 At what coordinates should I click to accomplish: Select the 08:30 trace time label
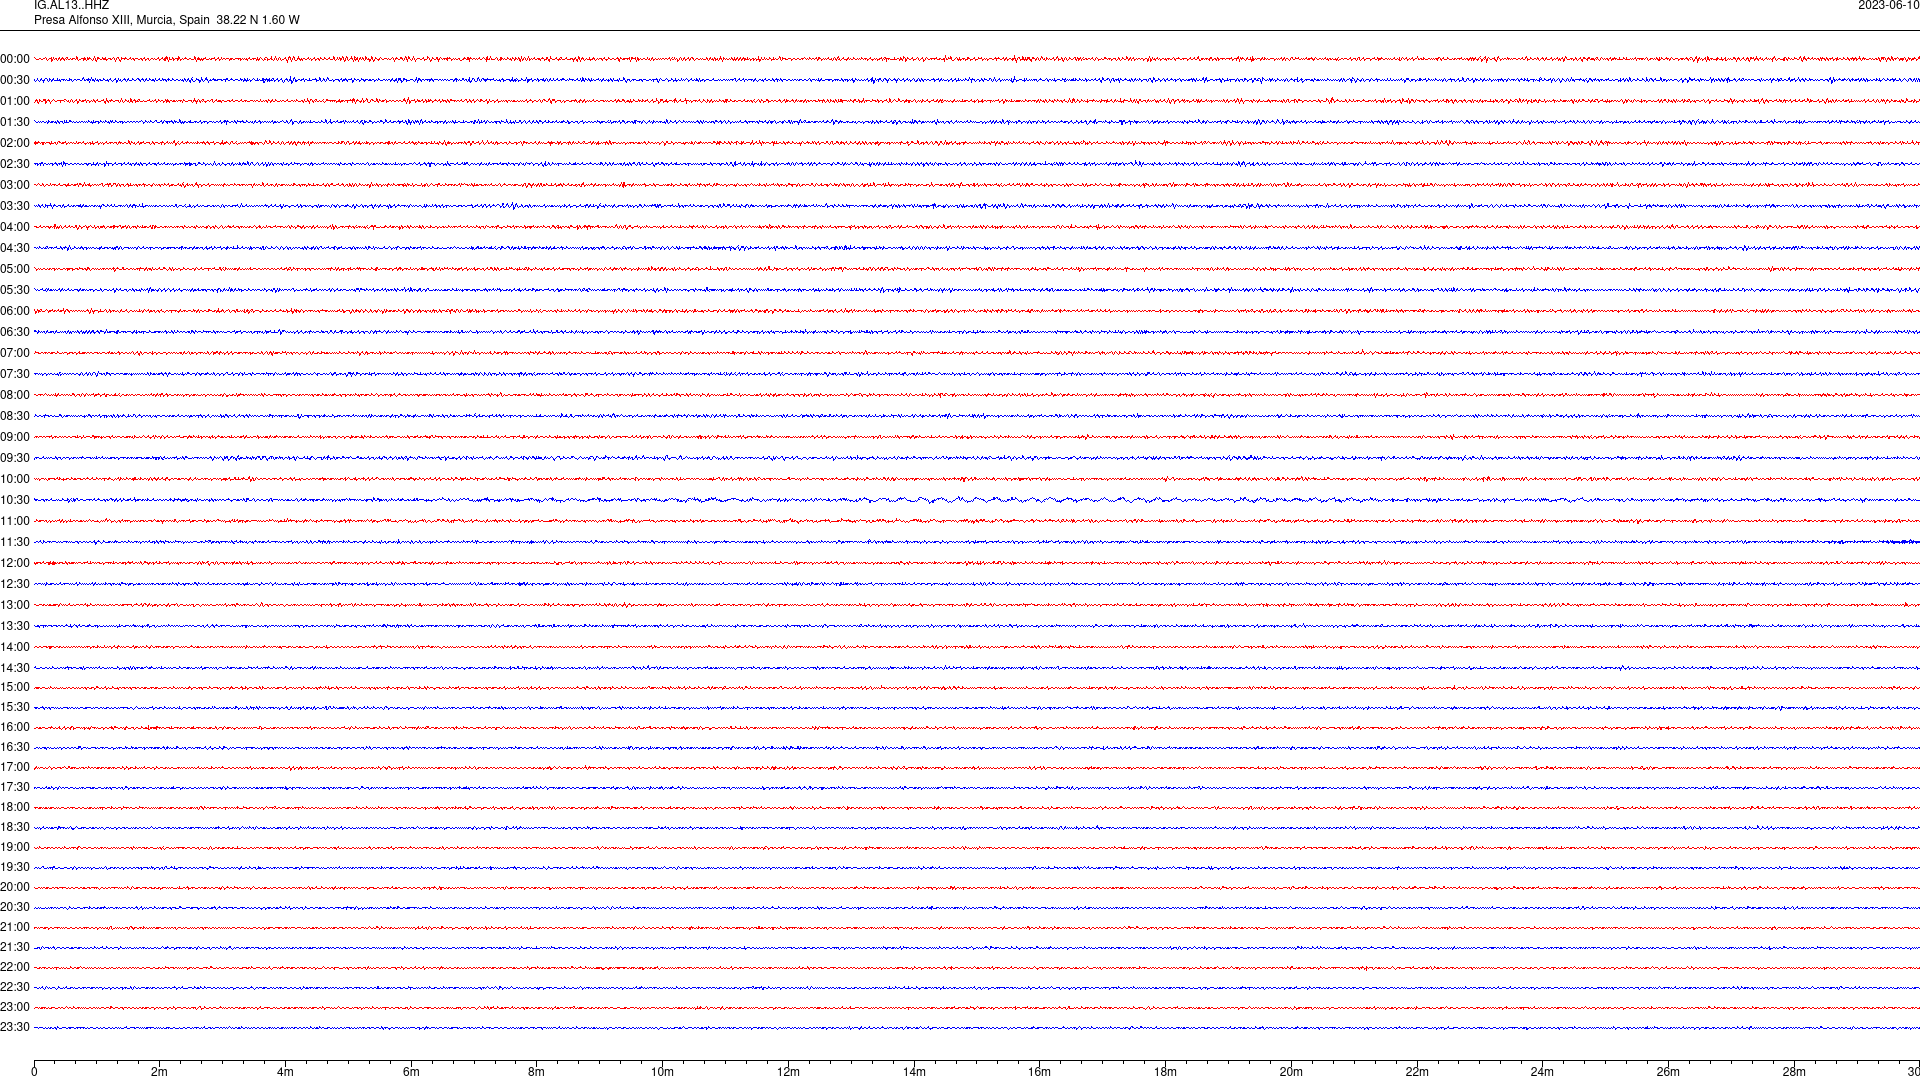pos(15,416)
